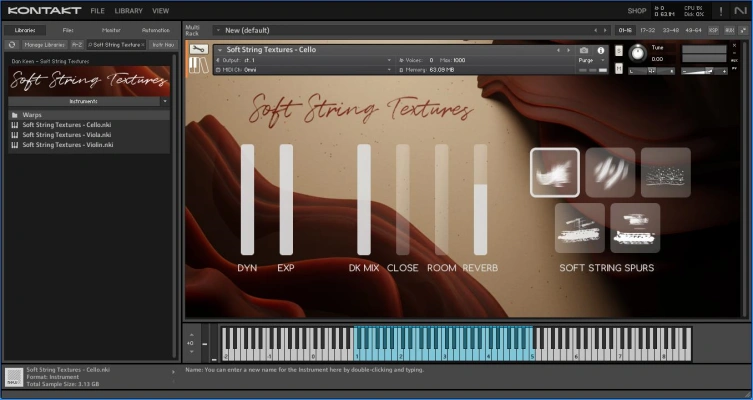Select the third Soft String Spurs thumbnail

coord(665,172)
